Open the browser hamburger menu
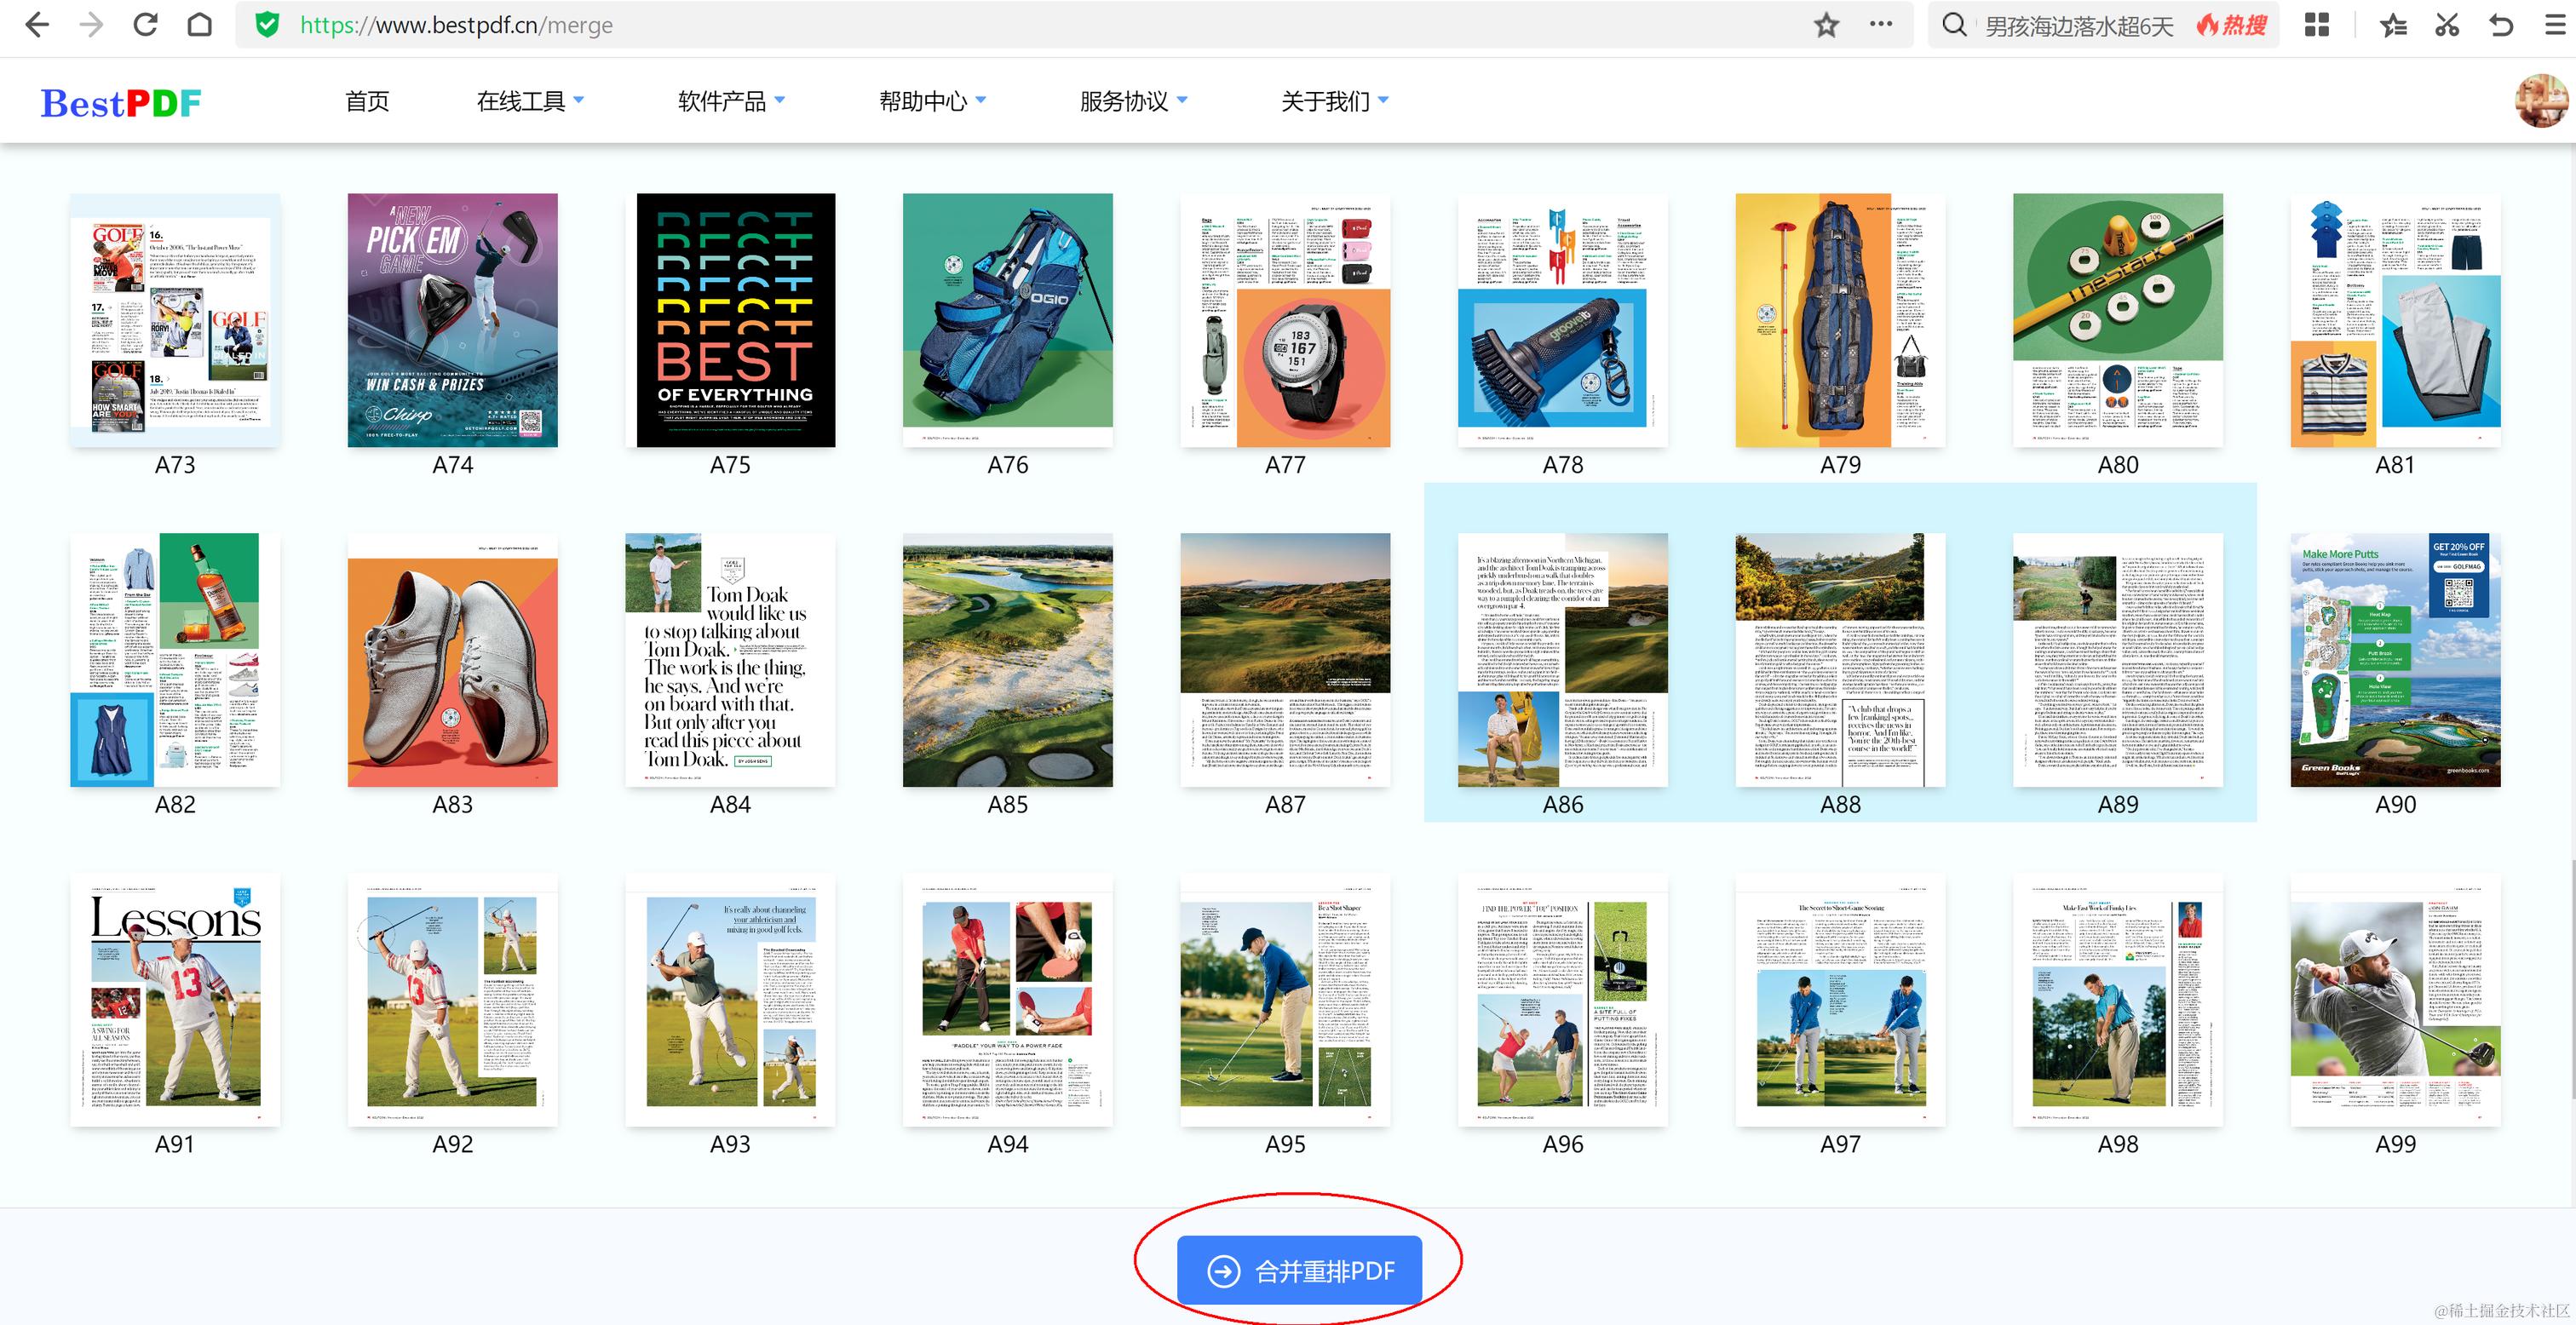 click(x=2555, y=25)
